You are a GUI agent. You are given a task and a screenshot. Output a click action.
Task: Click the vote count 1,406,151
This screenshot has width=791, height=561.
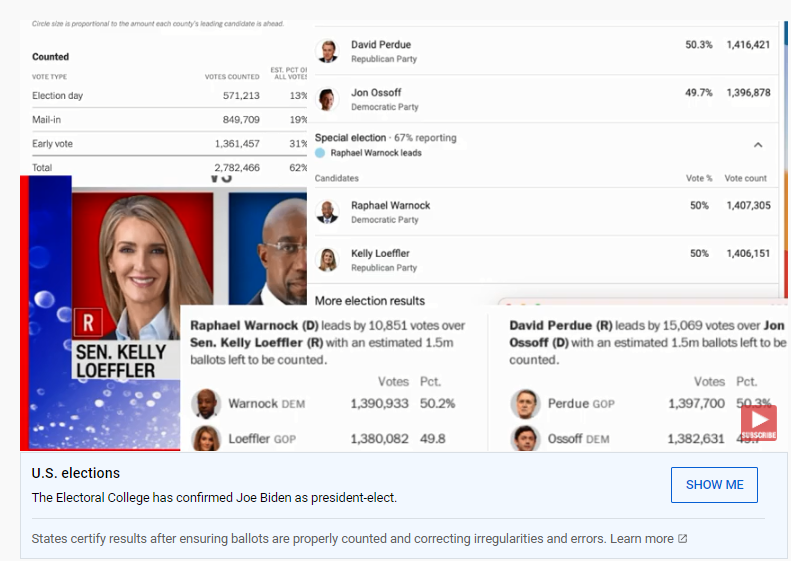point(748,253)
